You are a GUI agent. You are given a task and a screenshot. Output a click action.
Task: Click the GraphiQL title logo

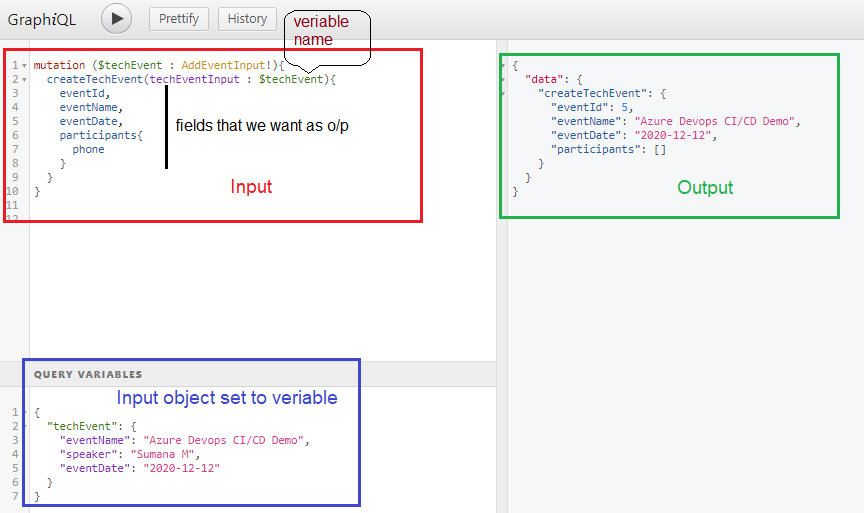click(44, 18)
